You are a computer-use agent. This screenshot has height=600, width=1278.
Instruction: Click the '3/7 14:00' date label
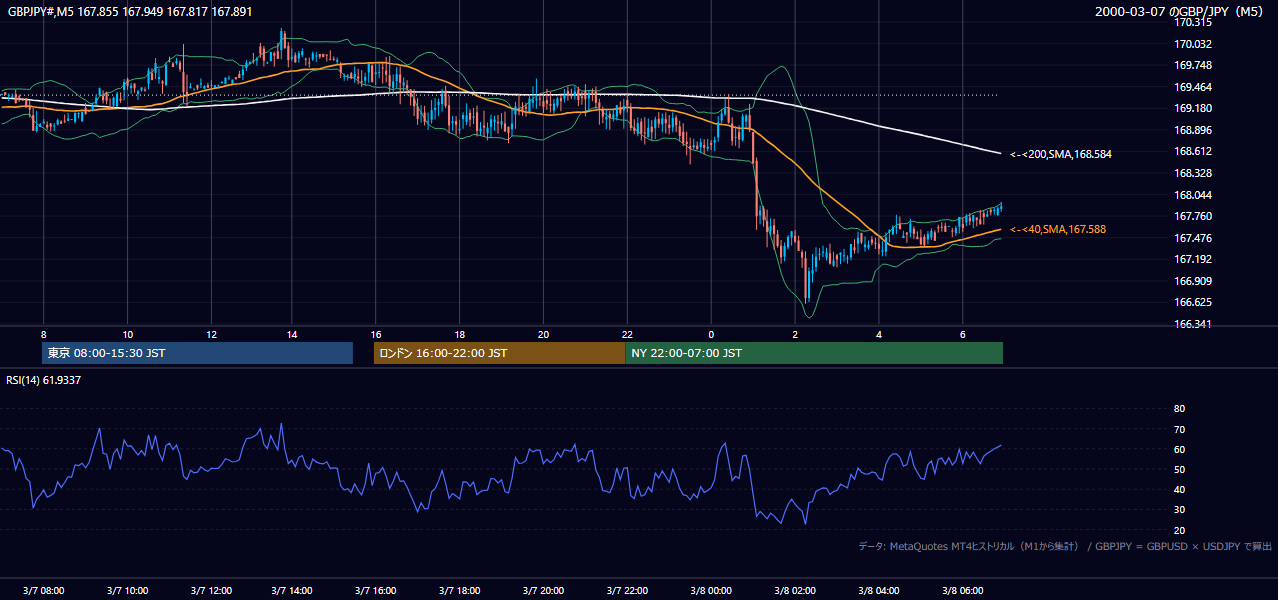293,591
